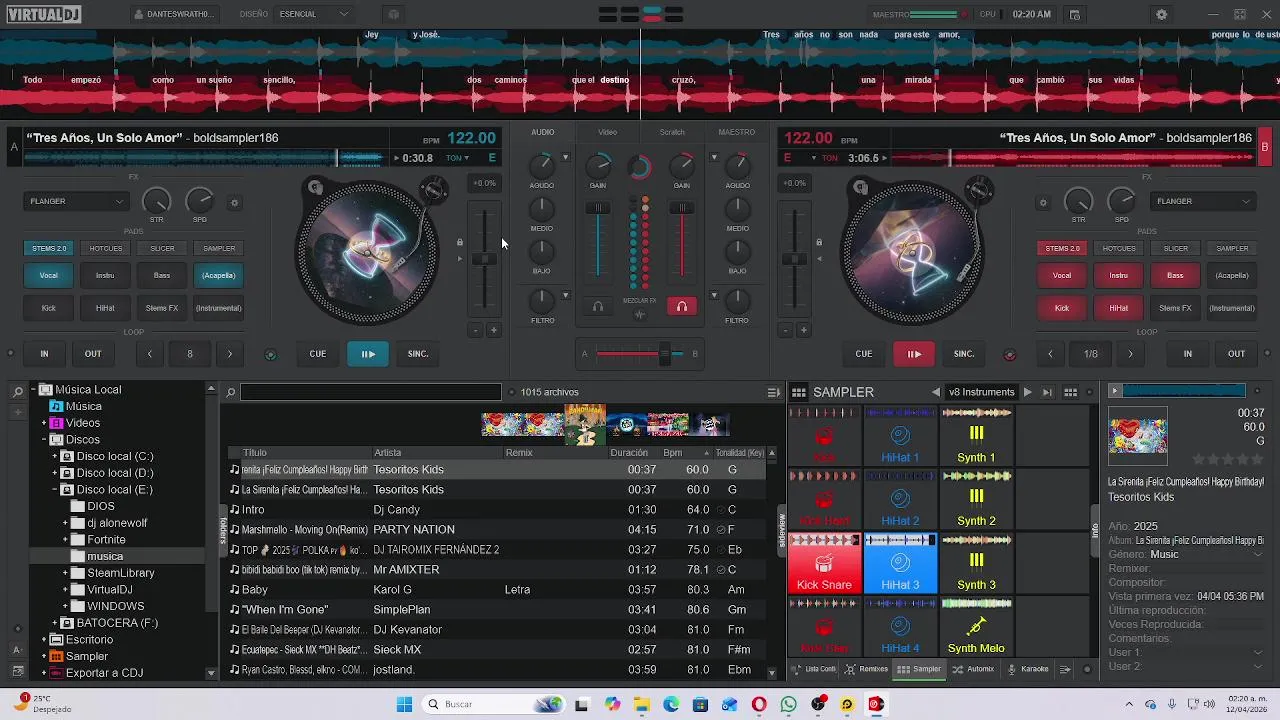The height and width of the screenshot is (720, 1280).
Task: Click the browser search input field
Action: click(x=370, y=392)
